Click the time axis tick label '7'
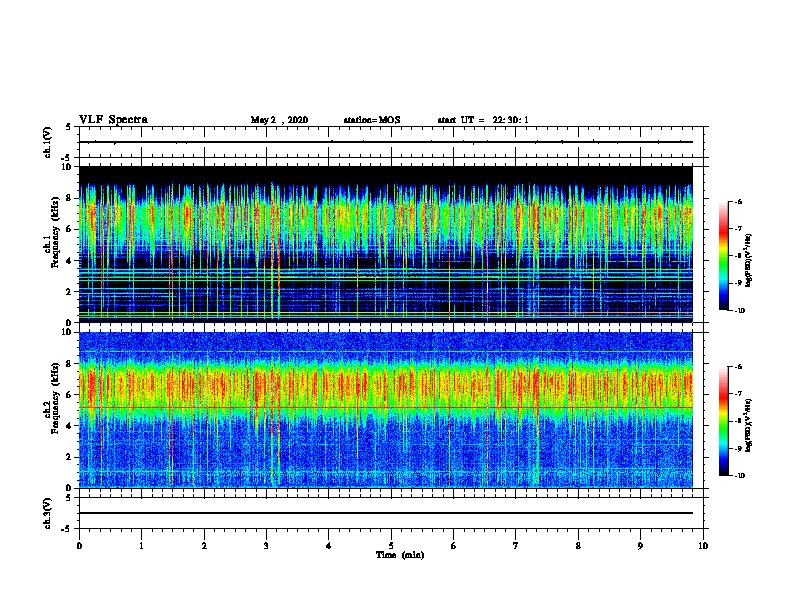792x612 pixels. (x=516, y=546)
